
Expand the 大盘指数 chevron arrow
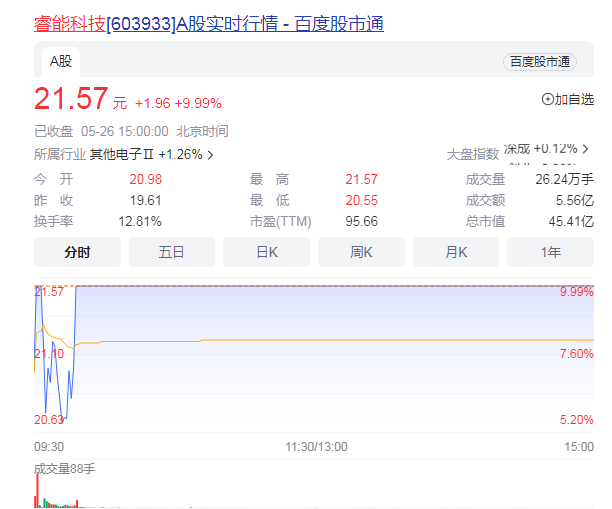coord(585,149)
